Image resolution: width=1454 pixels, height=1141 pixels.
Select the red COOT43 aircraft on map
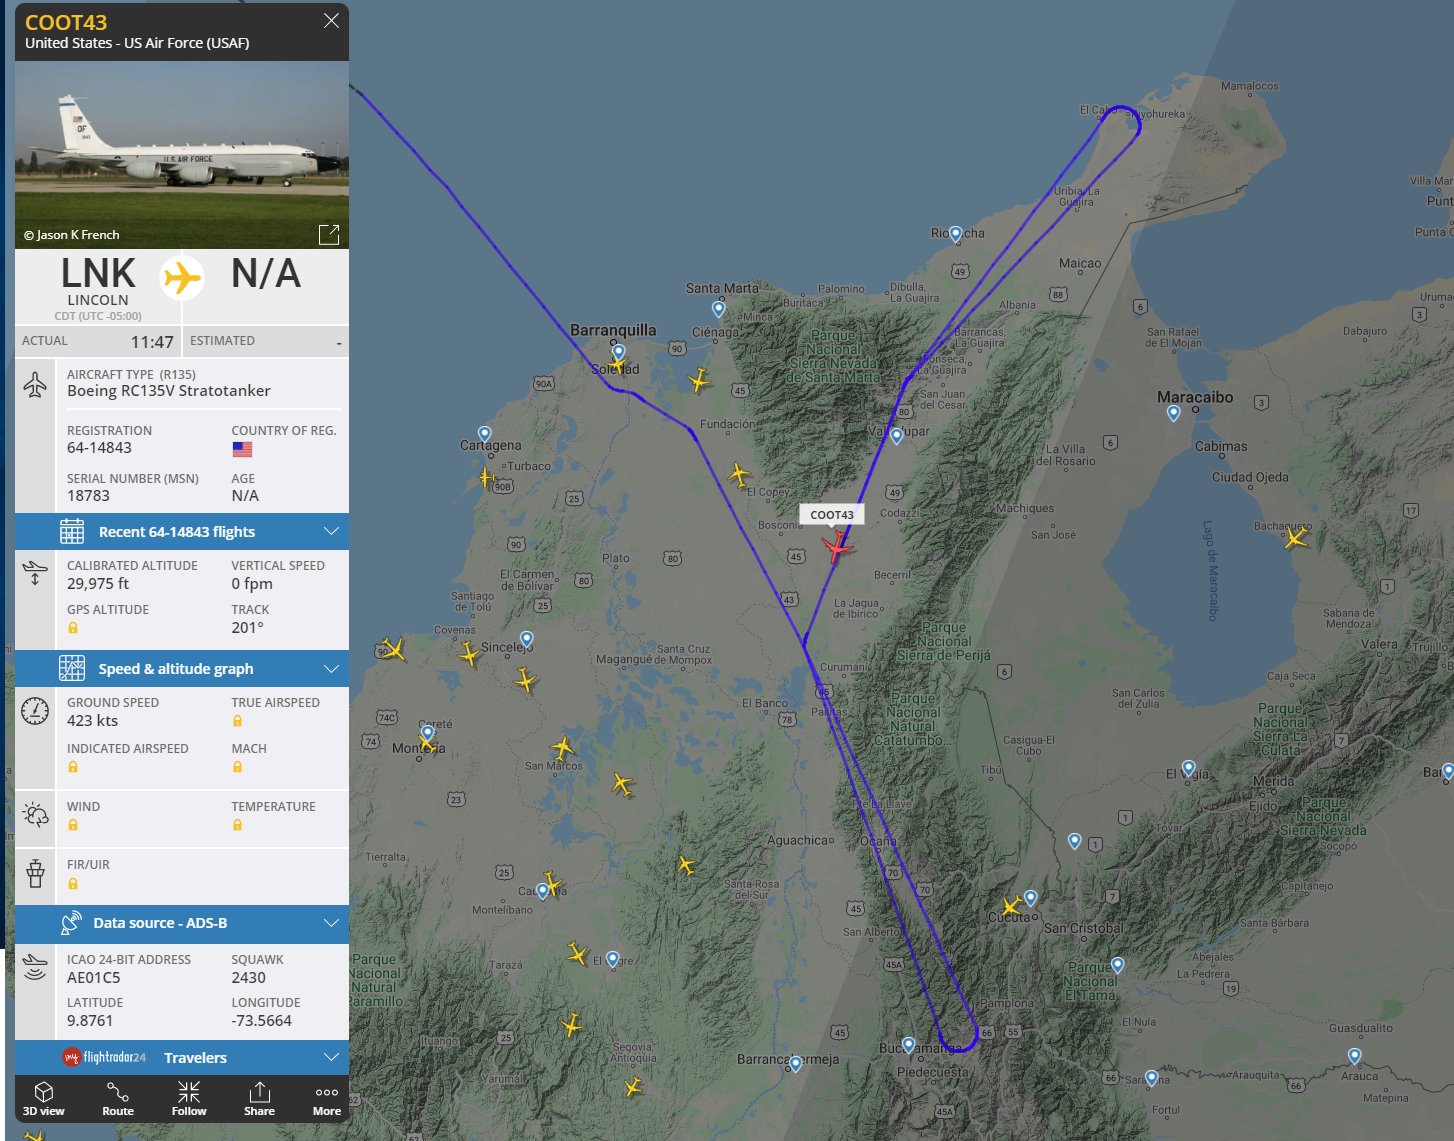click(x=837, y=547)
